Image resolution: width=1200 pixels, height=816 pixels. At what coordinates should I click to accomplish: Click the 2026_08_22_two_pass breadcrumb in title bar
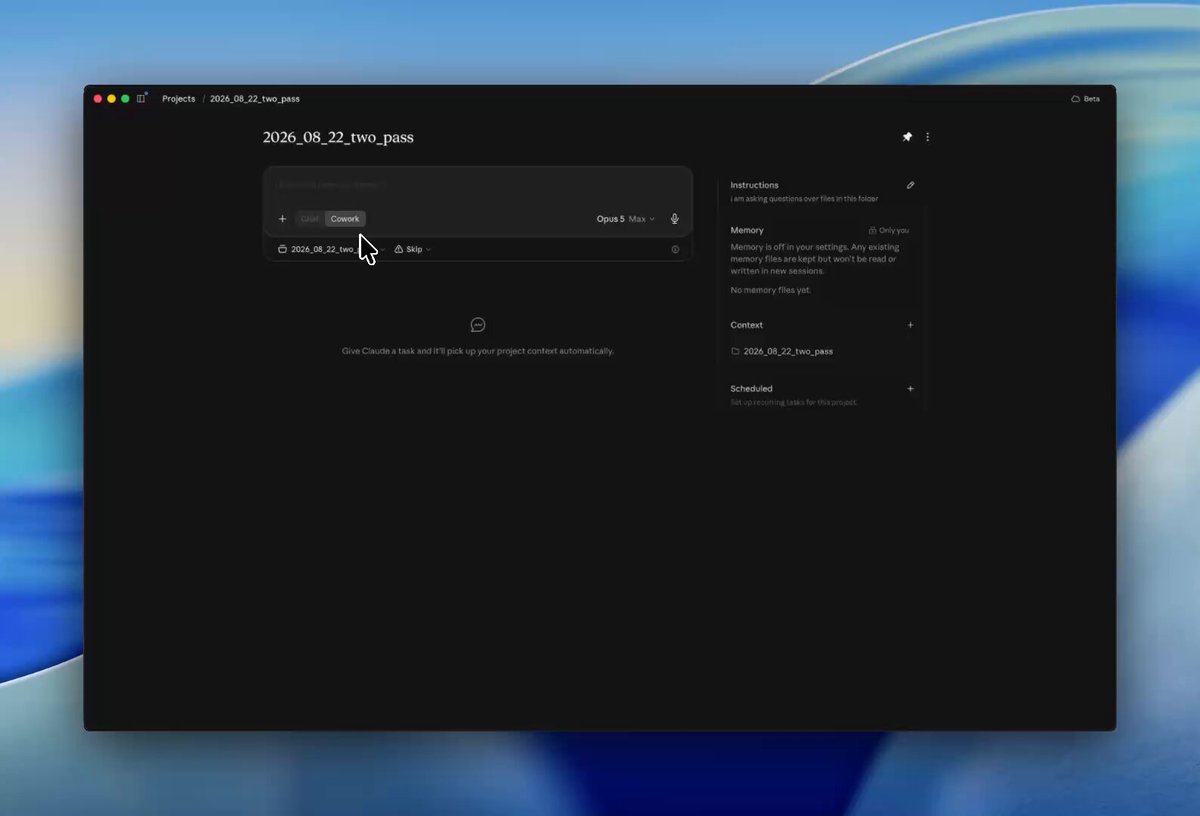point(255,99)
